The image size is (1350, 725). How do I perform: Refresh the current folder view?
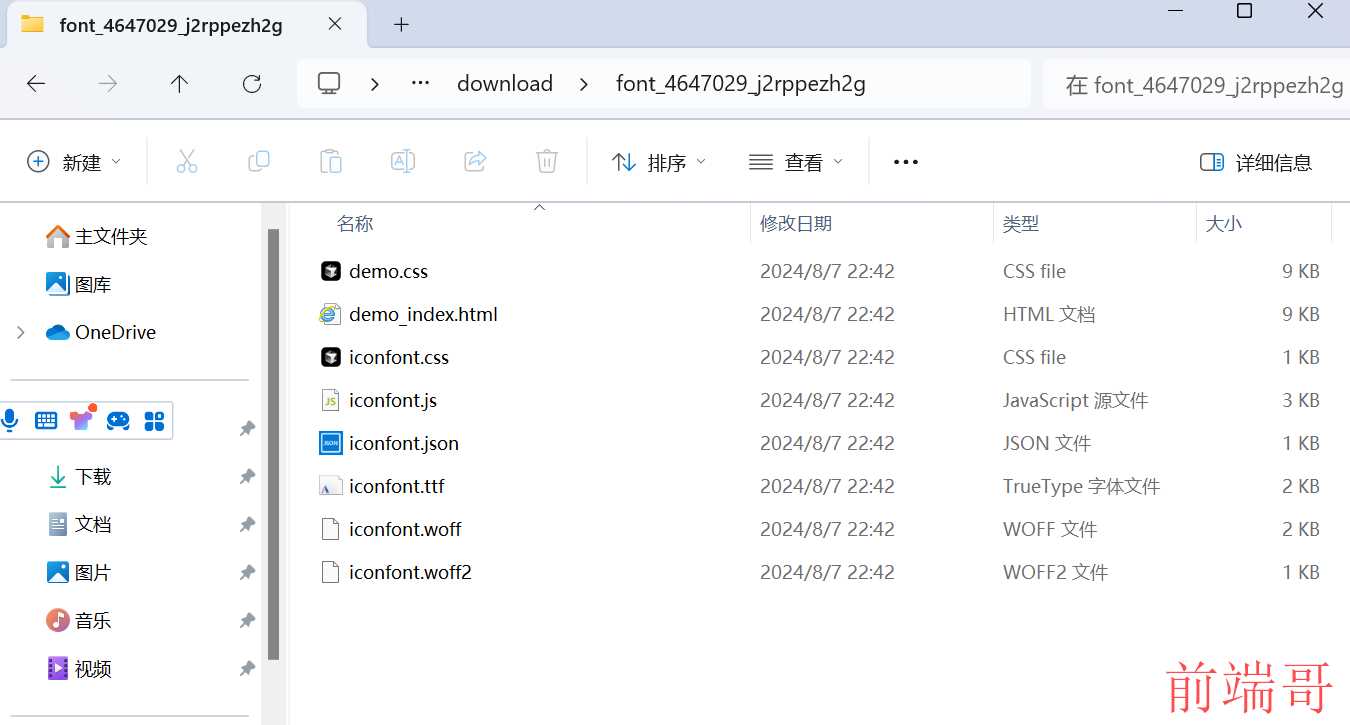tap(252, 84)
